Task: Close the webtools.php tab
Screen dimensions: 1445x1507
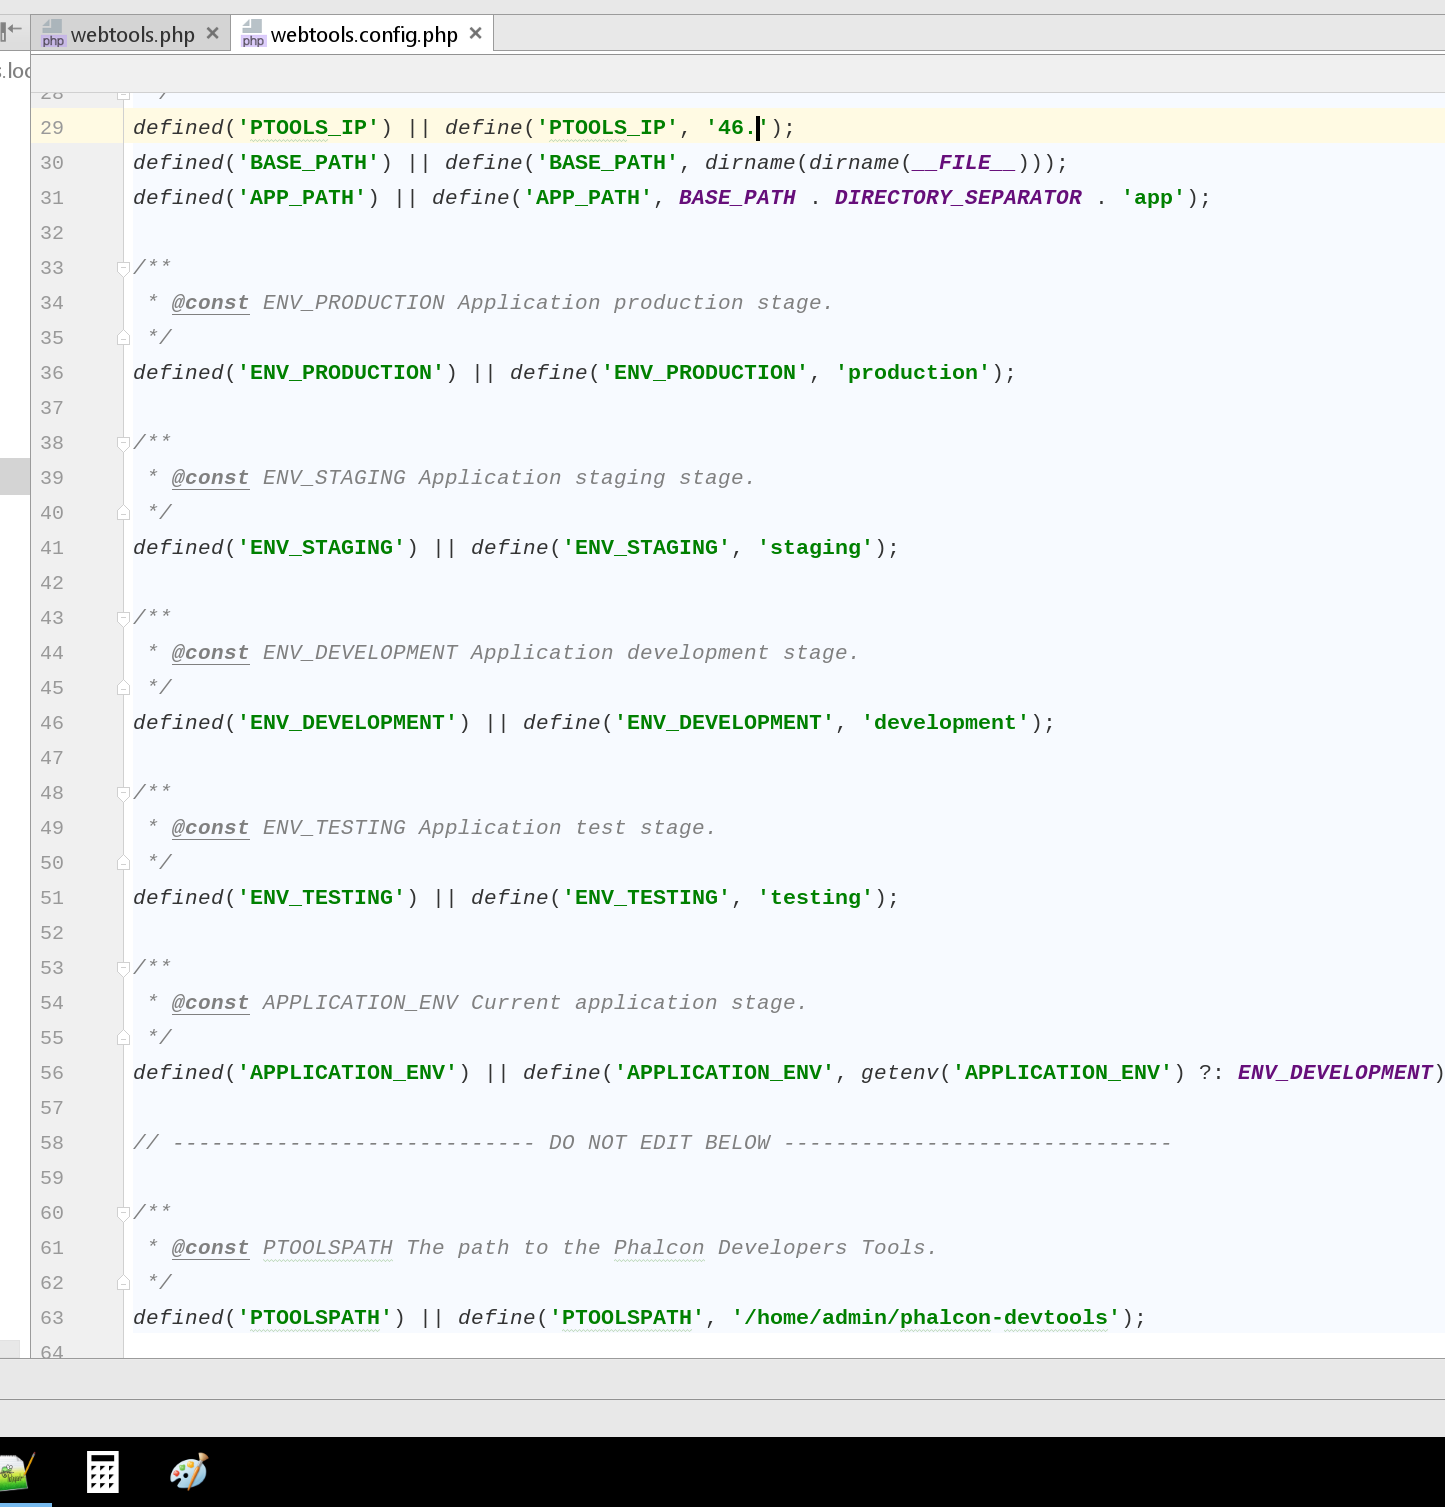Action: tap(212, 32)
